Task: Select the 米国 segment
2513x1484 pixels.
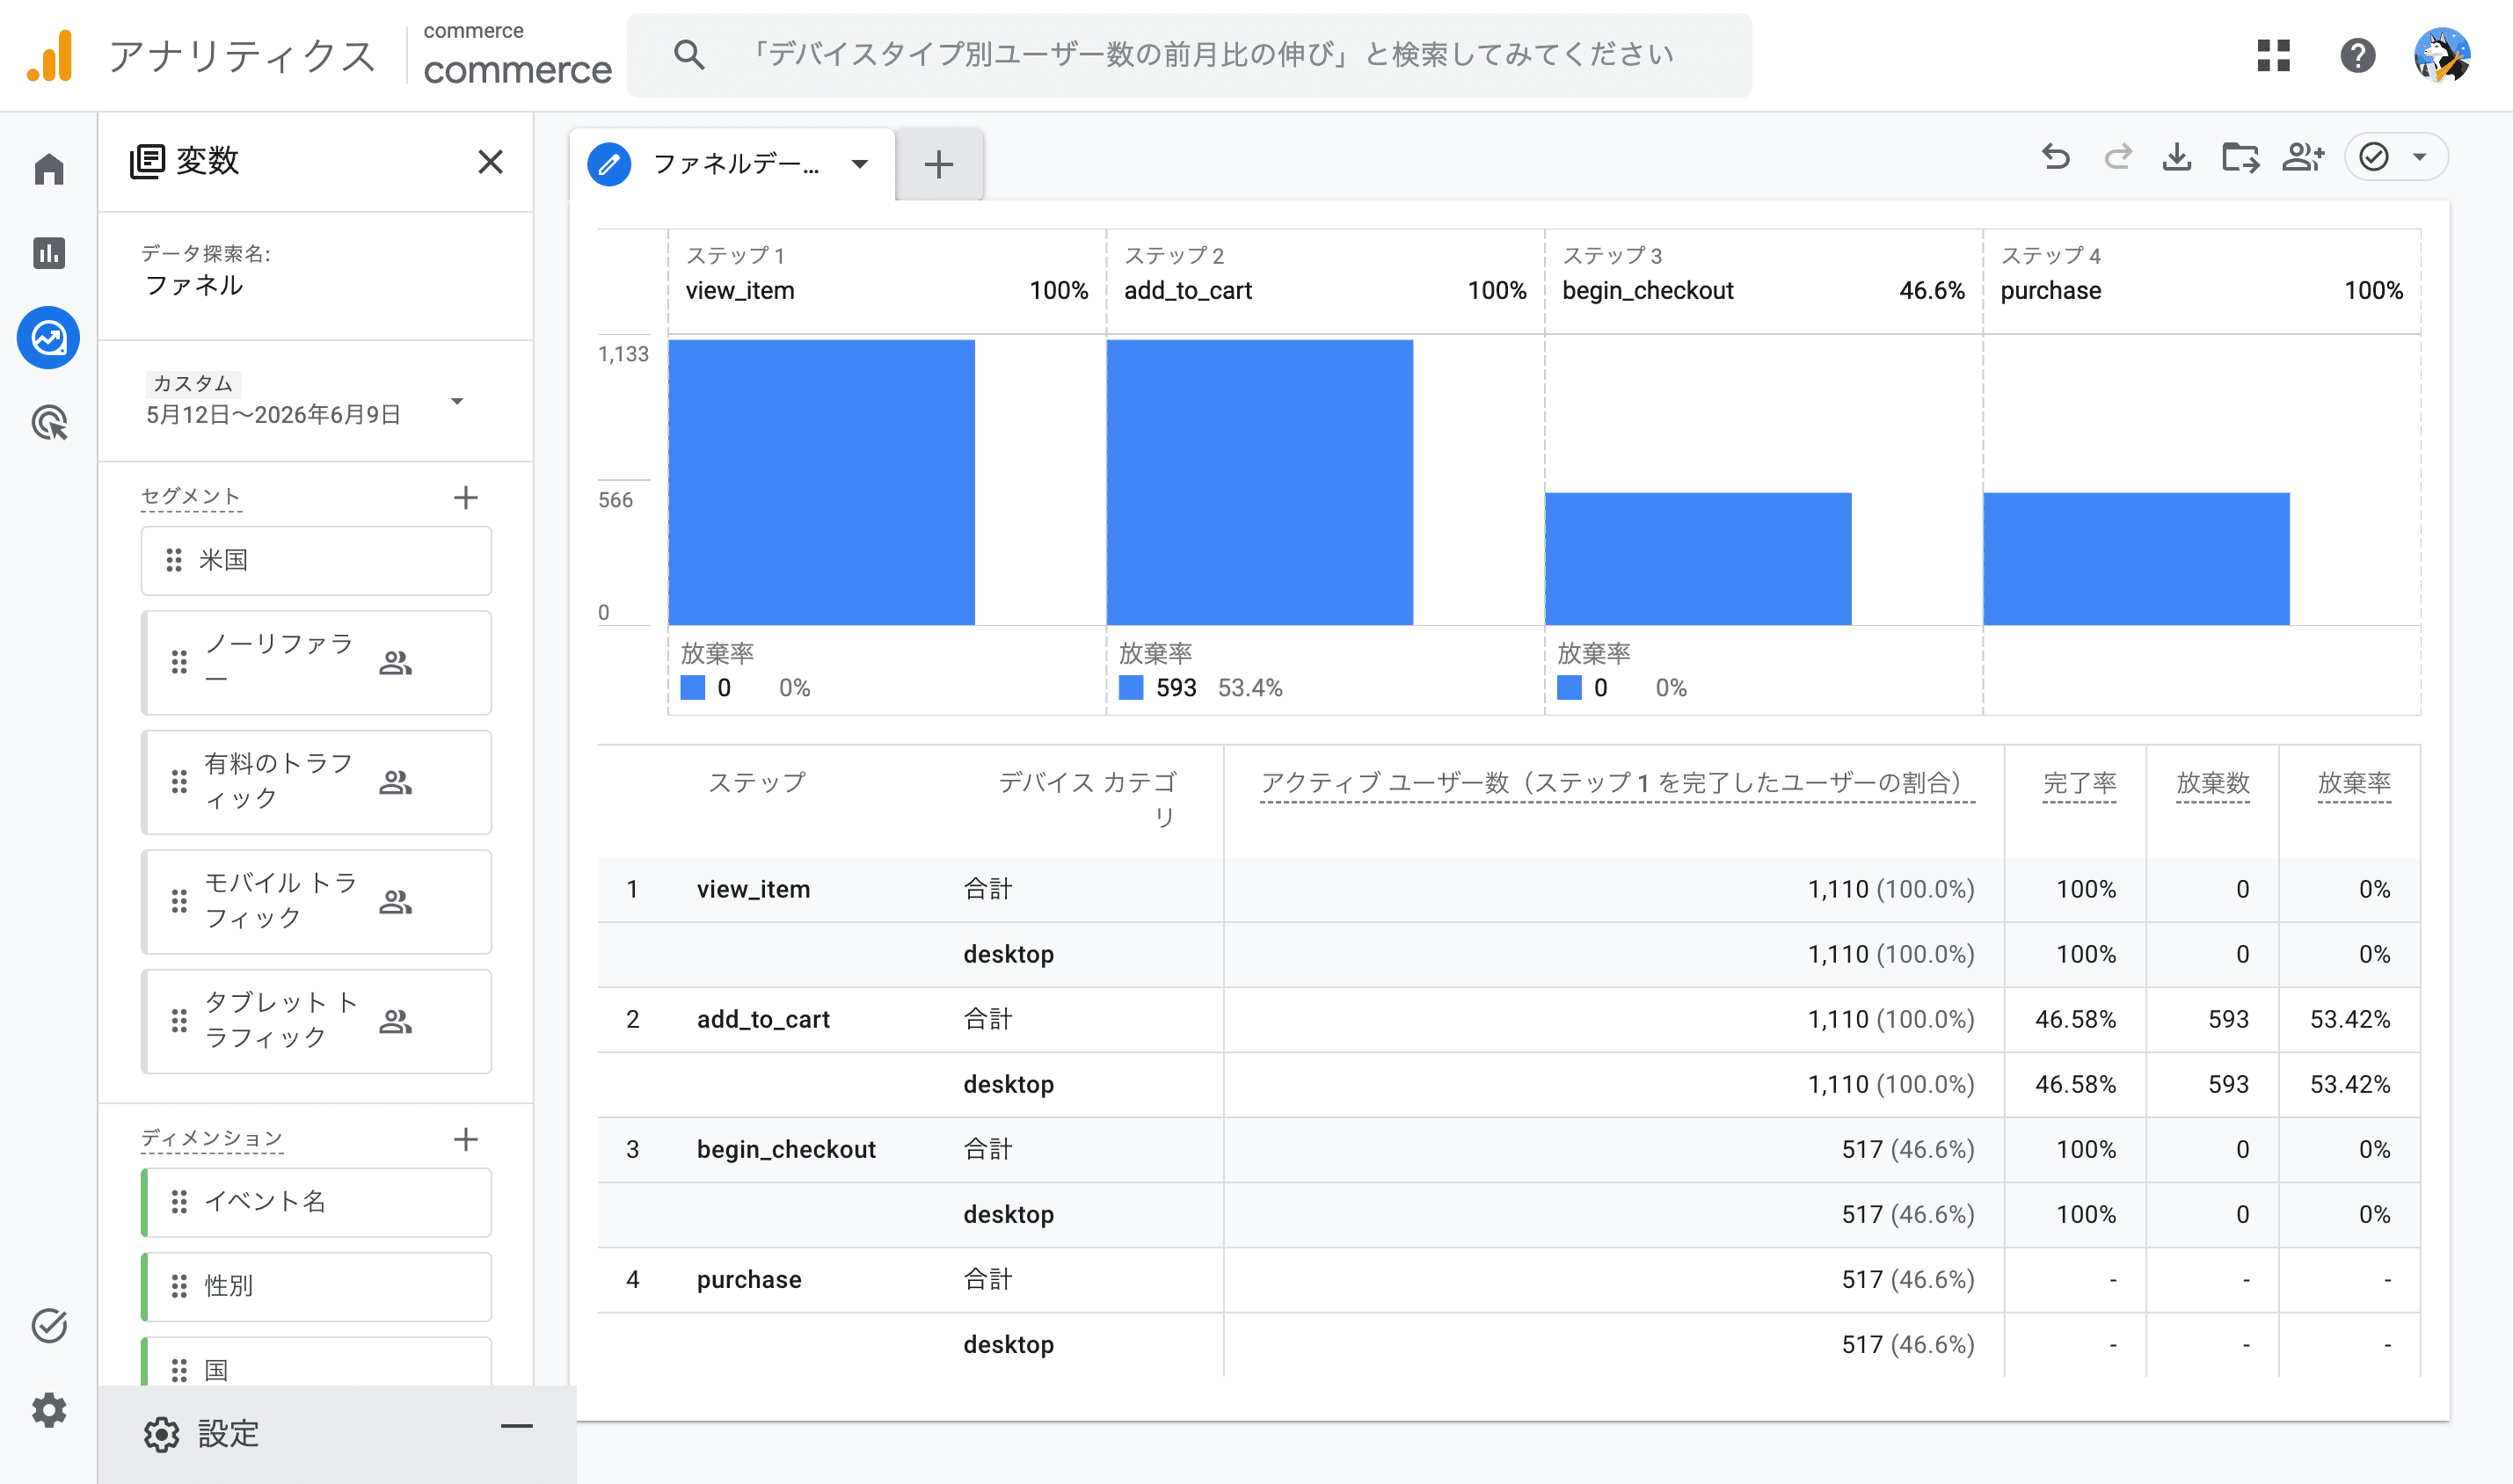Action: (x=316, y=560)
